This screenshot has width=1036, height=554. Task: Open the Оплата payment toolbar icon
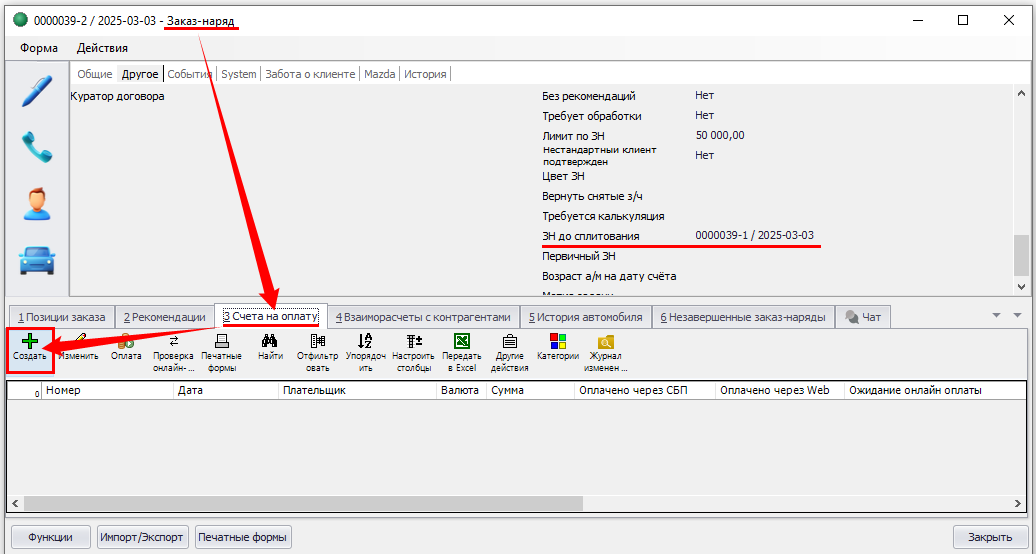click(126, 342)
